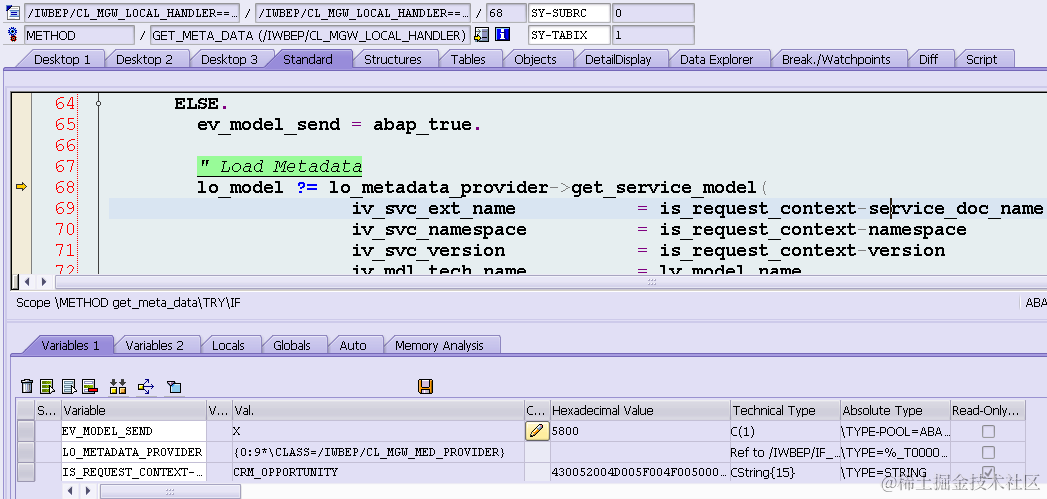Click the gear event-type icon beside METHOD
Screen dimensions: 1047x499
[x=13, y=35]
